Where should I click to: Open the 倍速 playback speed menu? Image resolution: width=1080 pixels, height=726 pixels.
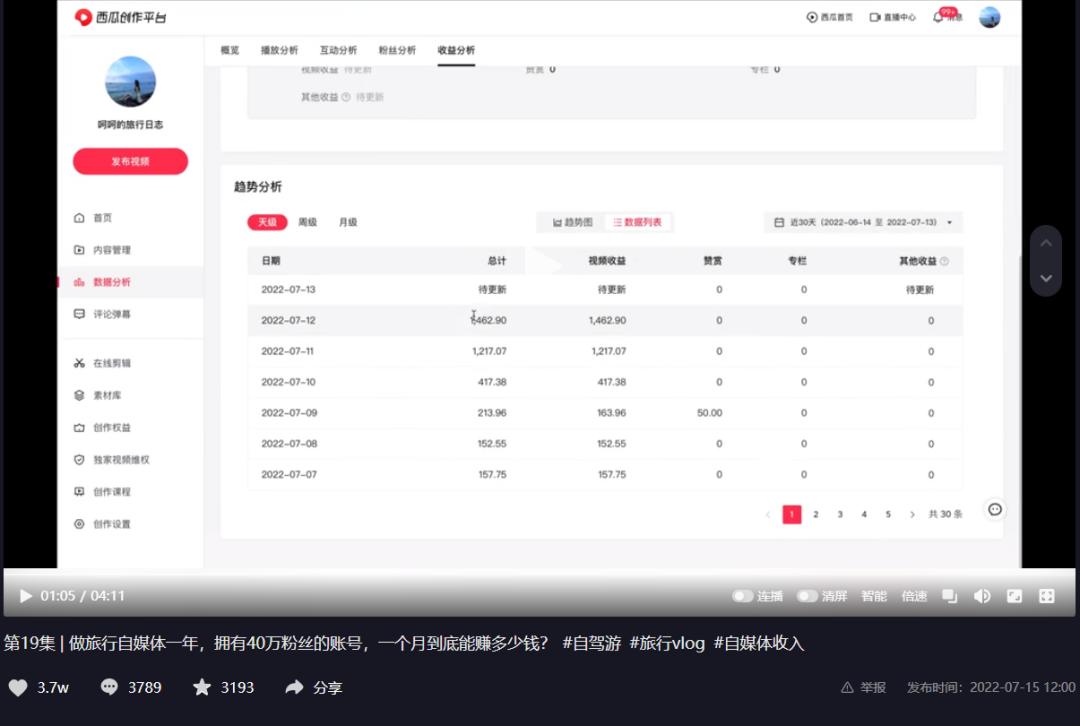(x=913, y=595)
